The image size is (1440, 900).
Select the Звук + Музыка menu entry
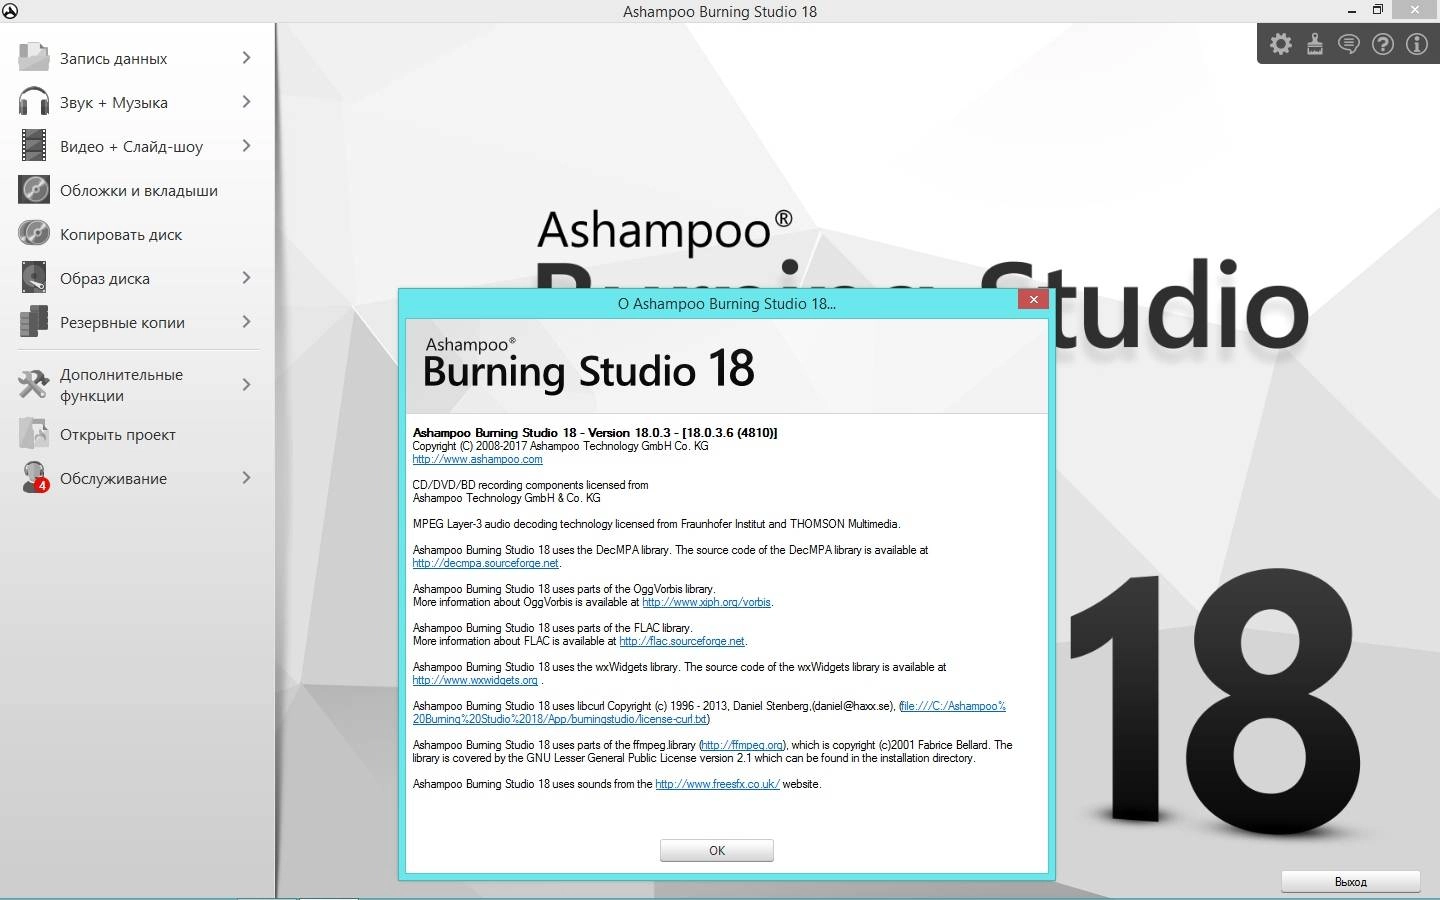(x=137, y=102)
